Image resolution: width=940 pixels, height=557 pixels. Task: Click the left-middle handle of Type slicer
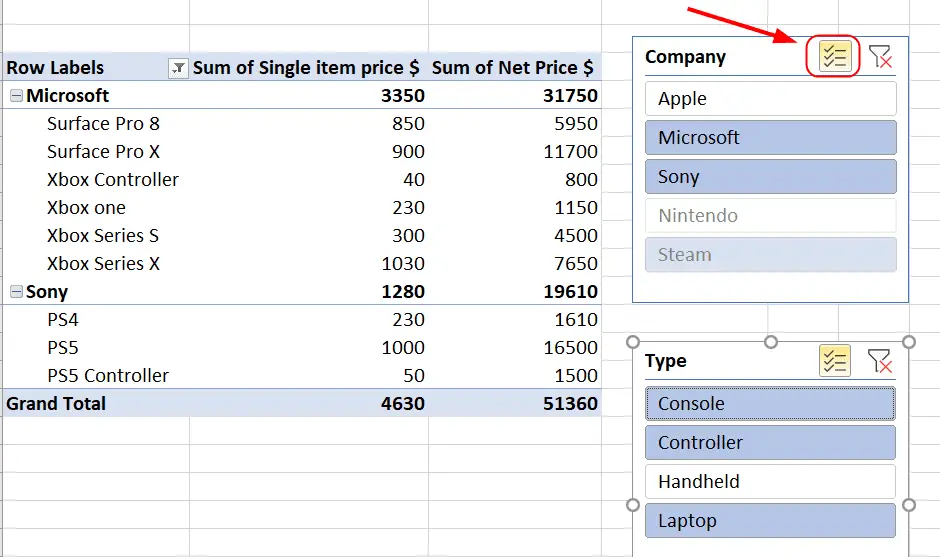tap(632, 505)
